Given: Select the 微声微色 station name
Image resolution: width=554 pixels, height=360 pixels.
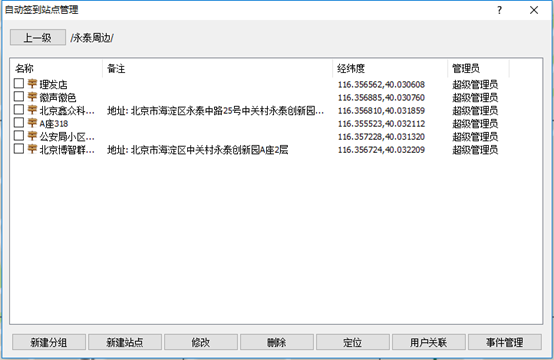Looking at the screenshot, I should tap(58, 98).
